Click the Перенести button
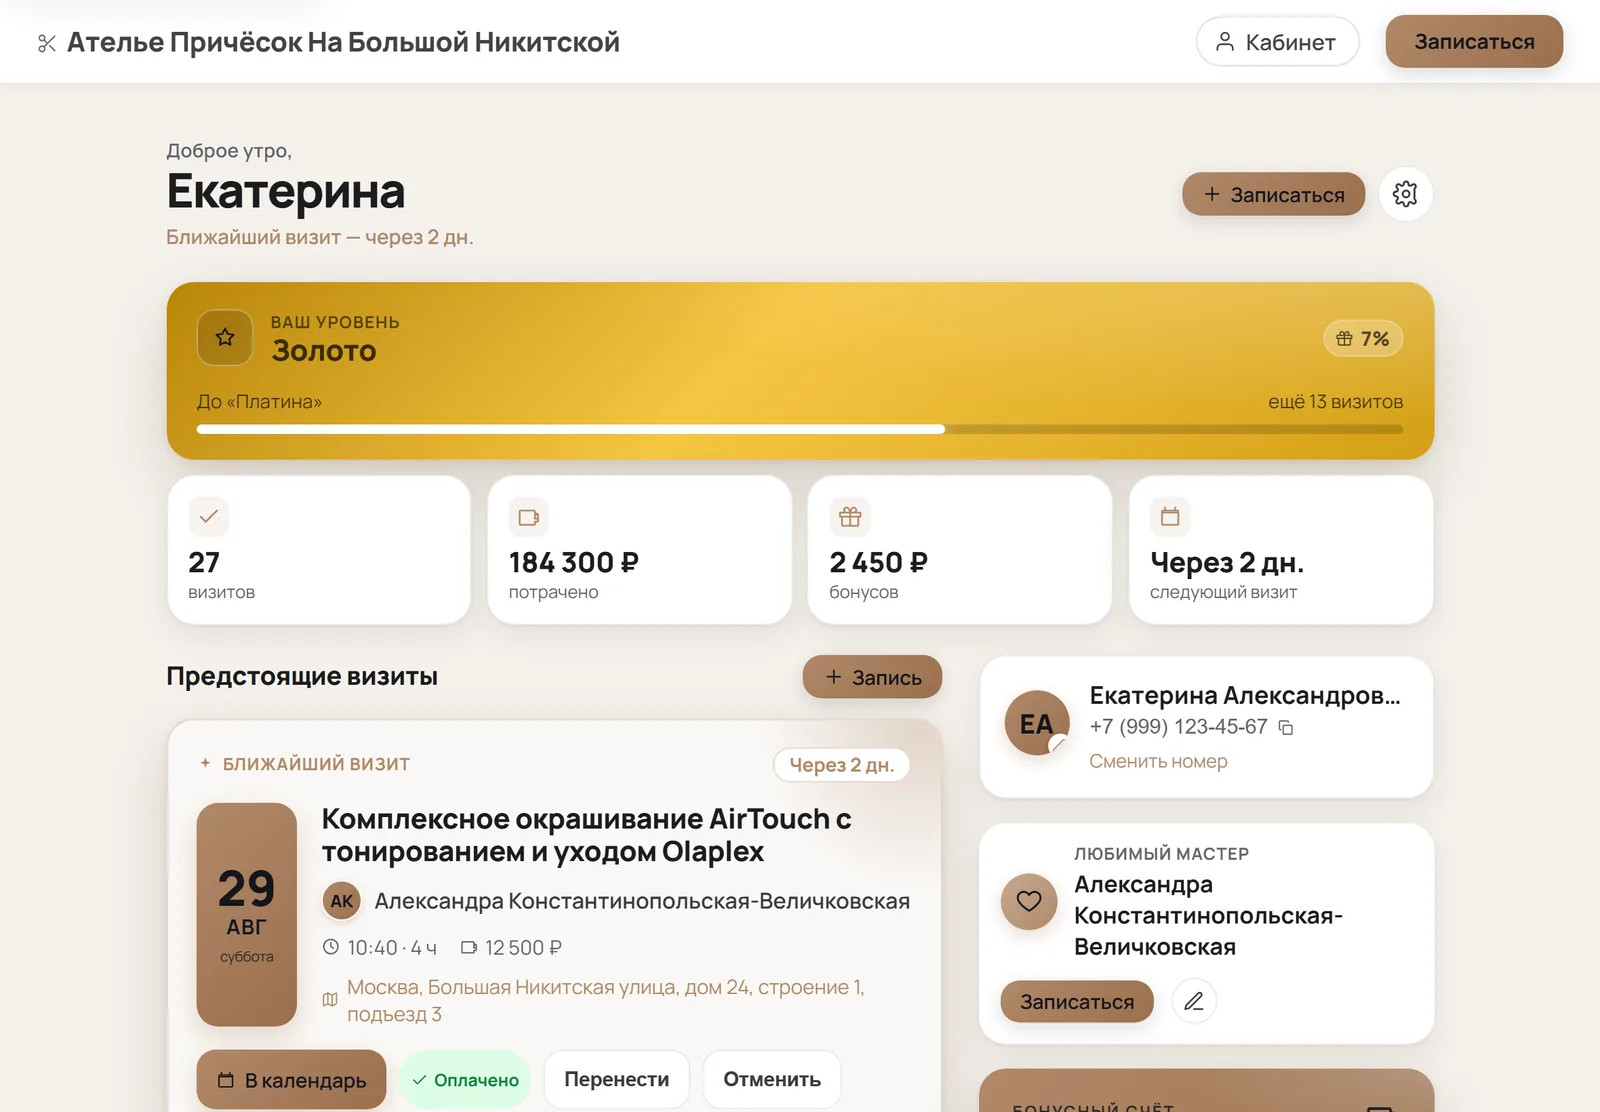The height and width of the screenshot is (1112, 1600). point(617,1080)
